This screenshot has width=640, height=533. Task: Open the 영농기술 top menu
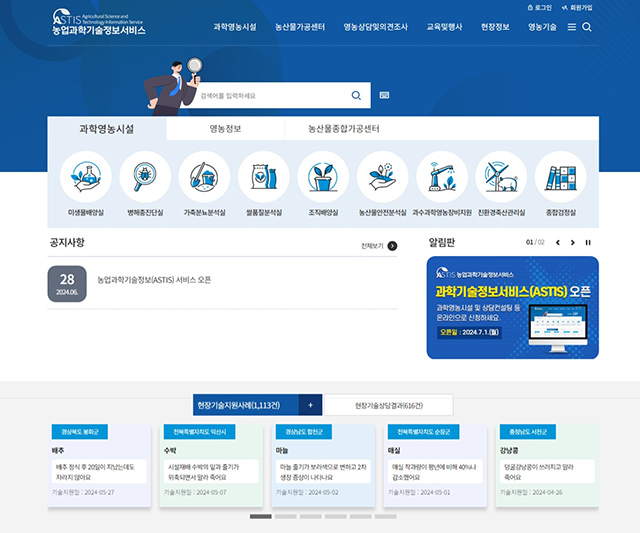click(x=542, y=27)
